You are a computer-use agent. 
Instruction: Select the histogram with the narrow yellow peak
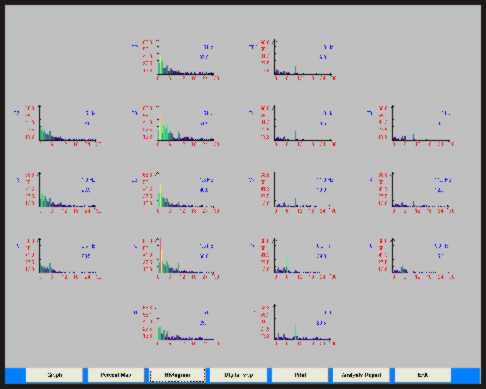177,192
